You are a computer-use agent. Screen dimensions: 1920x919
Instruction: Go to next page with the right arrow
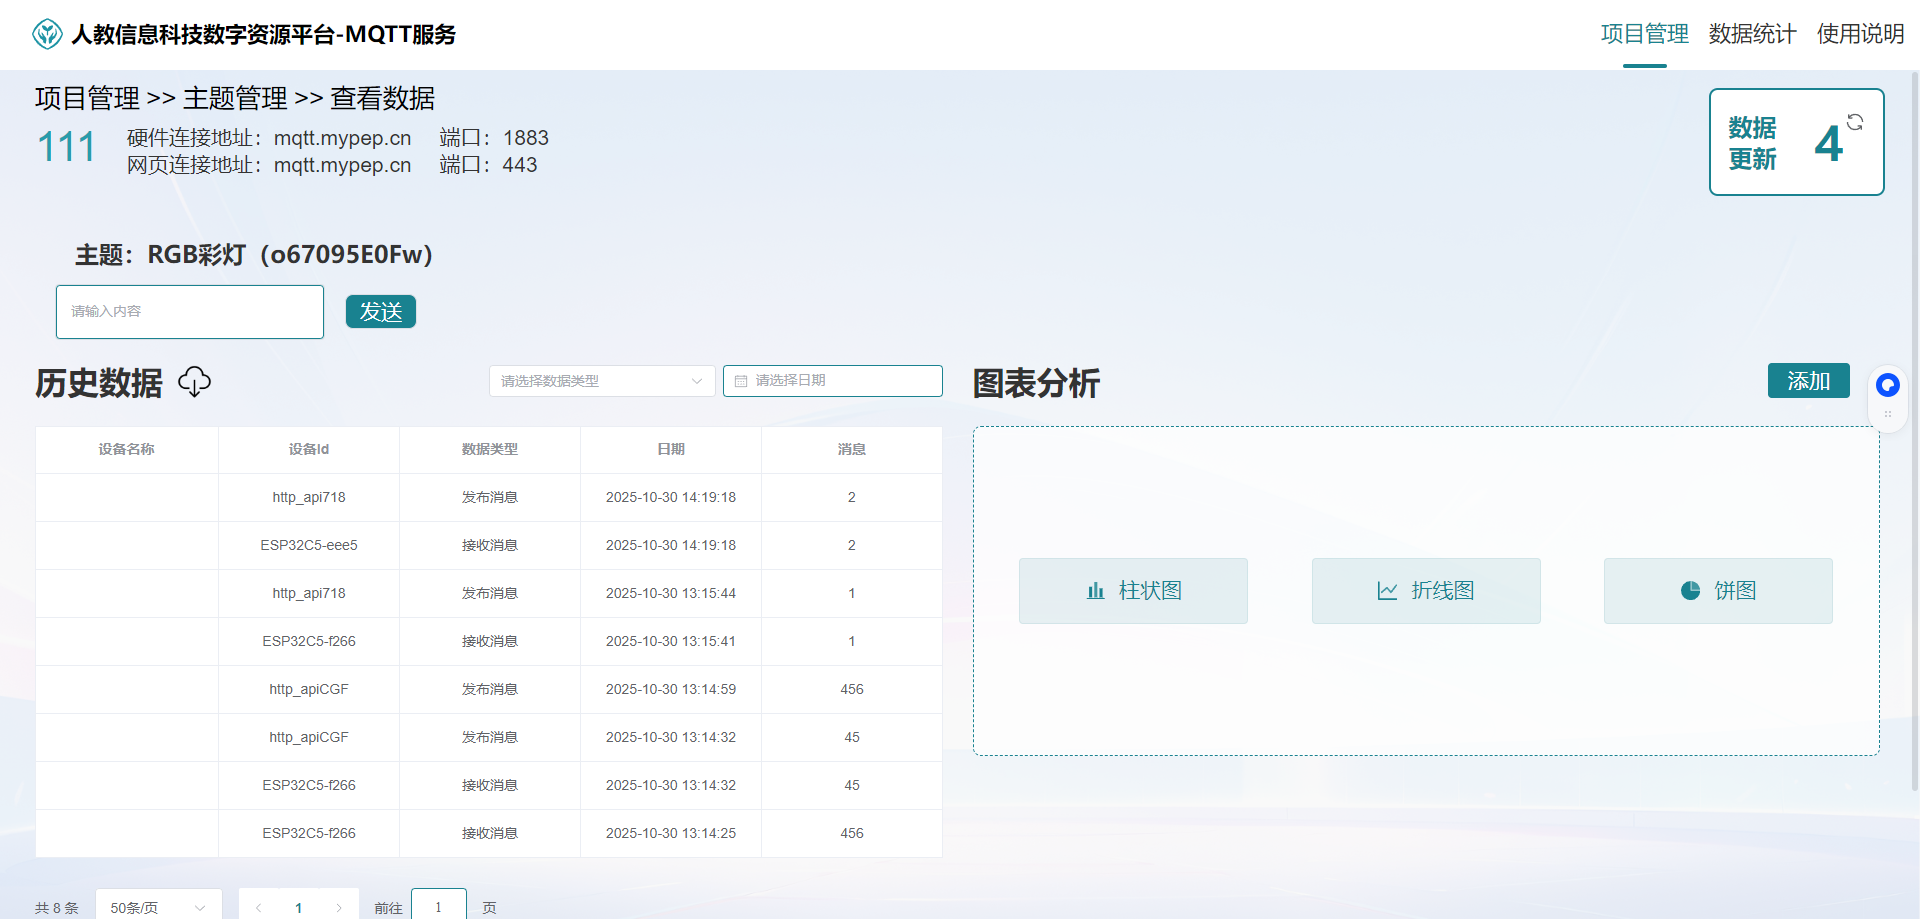pyautogui.click(x=338, y=907)
